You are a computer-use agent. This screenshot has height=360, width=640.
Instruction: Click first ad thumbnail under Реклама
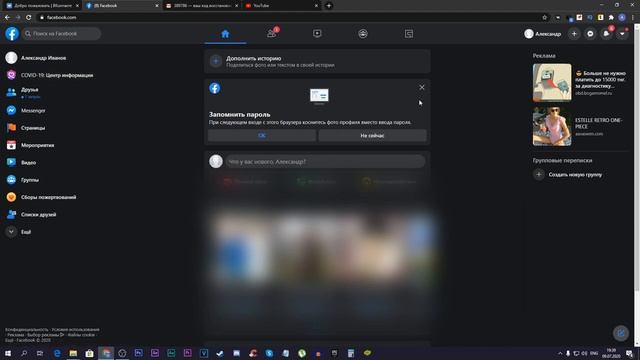[x=552, y=82]
